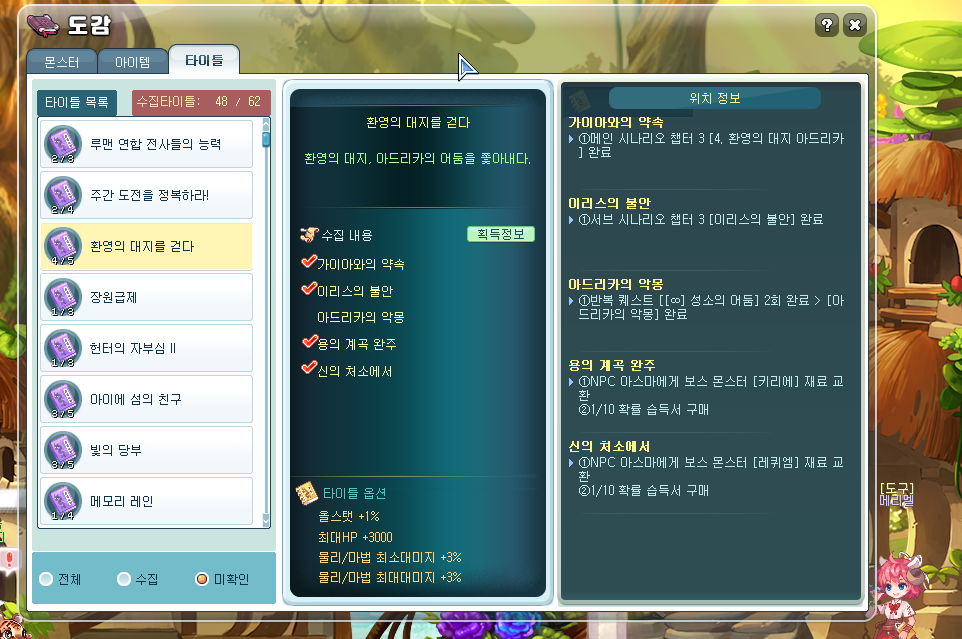Screen dimensions: 962x639
Task: Click the scrollbar down arrow in title list
Action: 266,520
